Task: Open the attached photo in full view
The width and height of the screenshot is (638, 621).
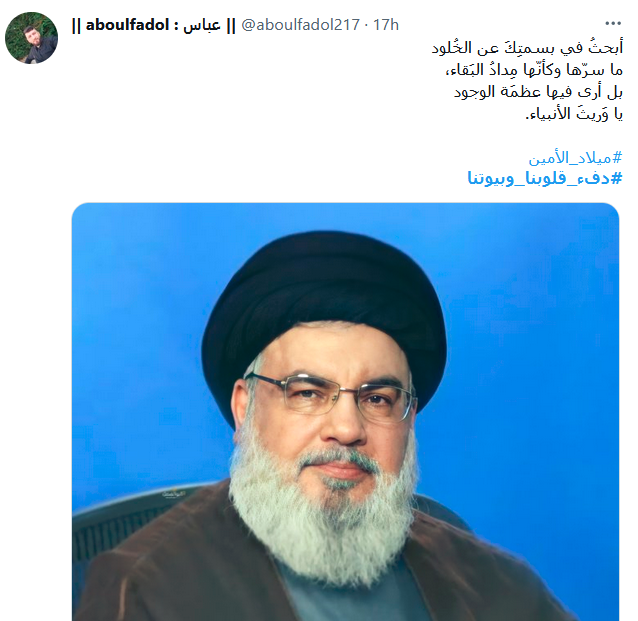Action: point(345,411)
